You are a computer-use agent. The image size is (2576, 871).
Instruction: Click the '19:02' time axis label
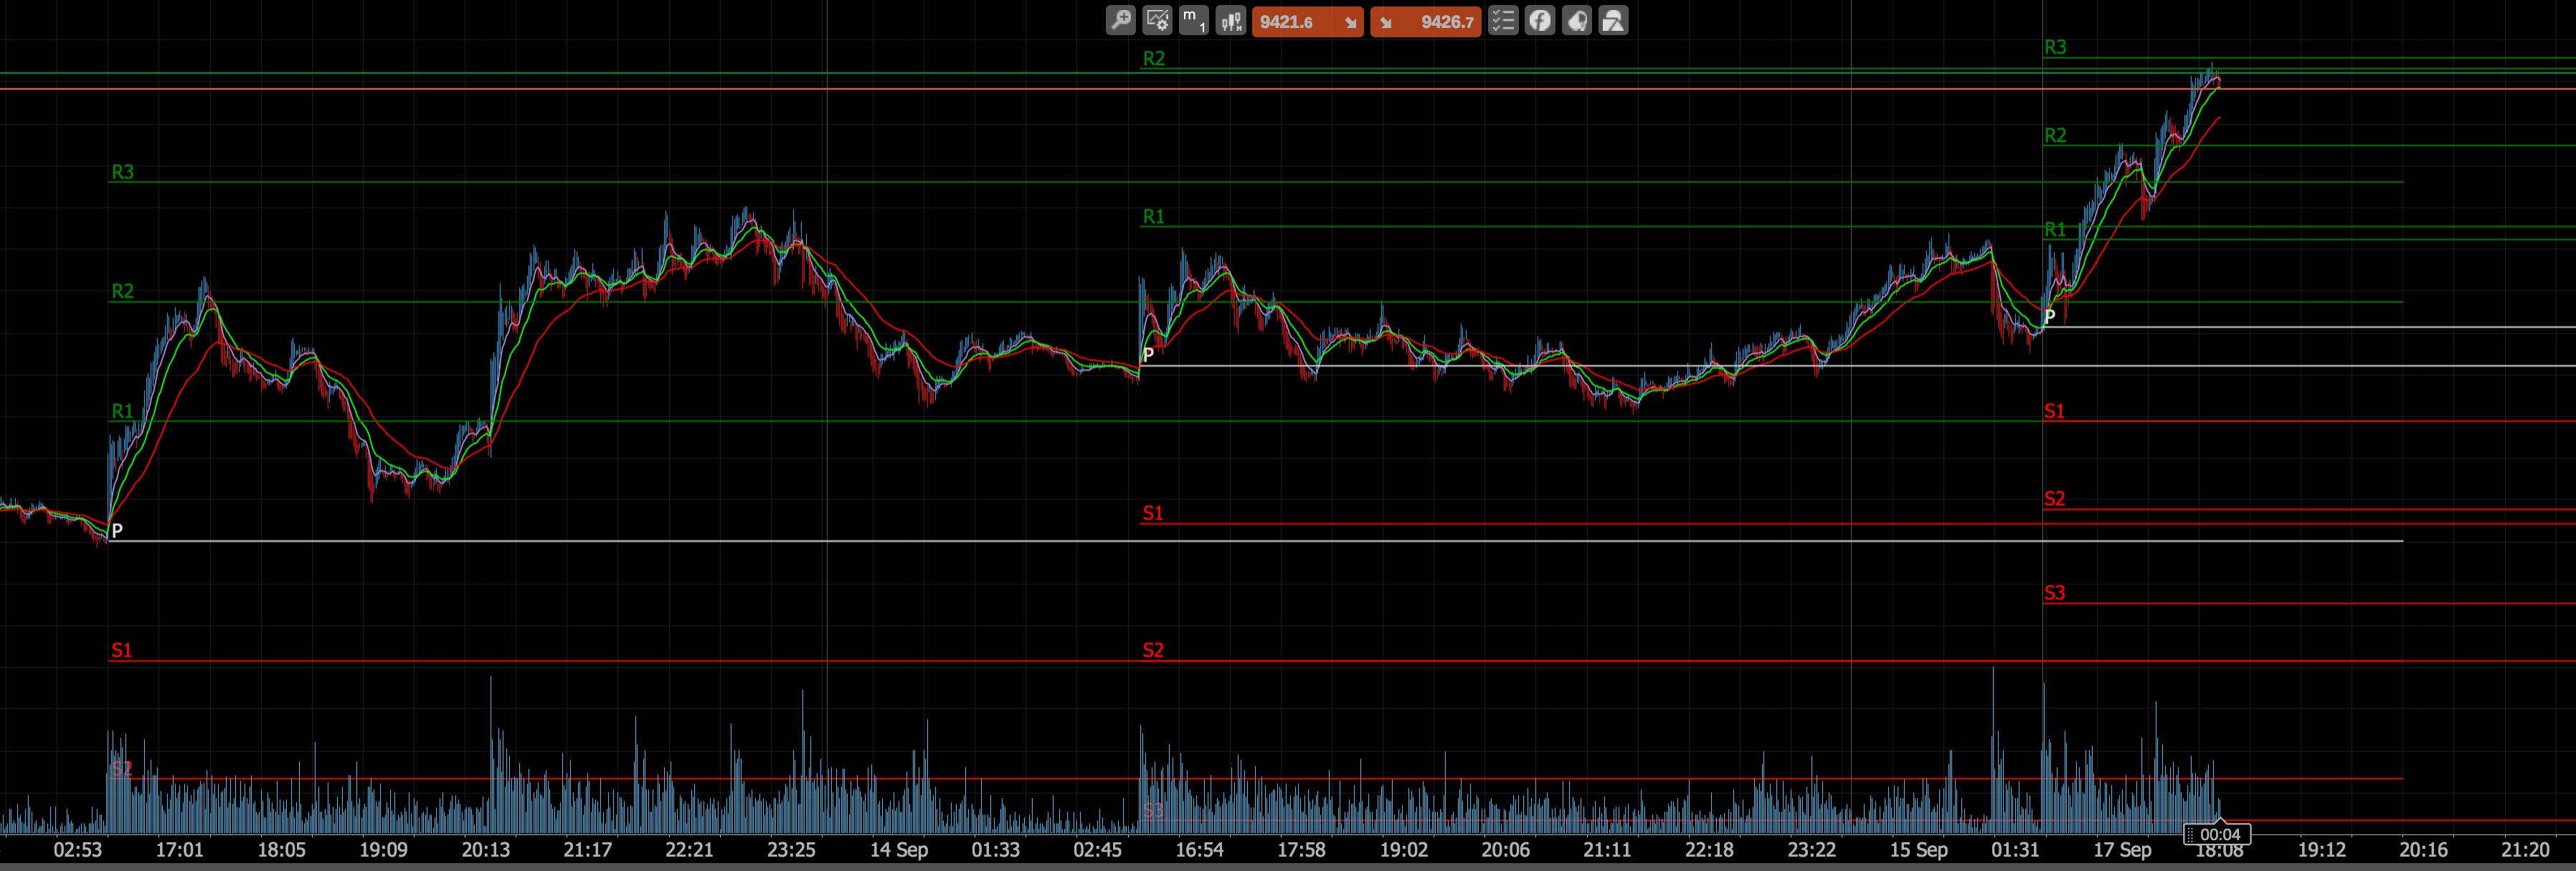click(x=1404, y=850)
